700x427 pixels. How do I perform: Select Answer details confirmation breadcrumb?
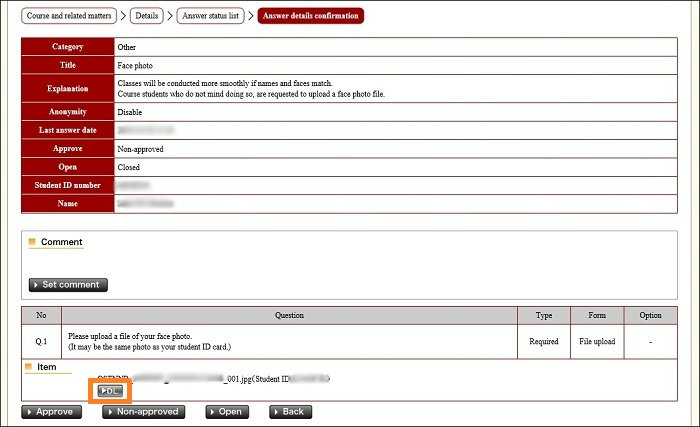[x=310, y=15]
